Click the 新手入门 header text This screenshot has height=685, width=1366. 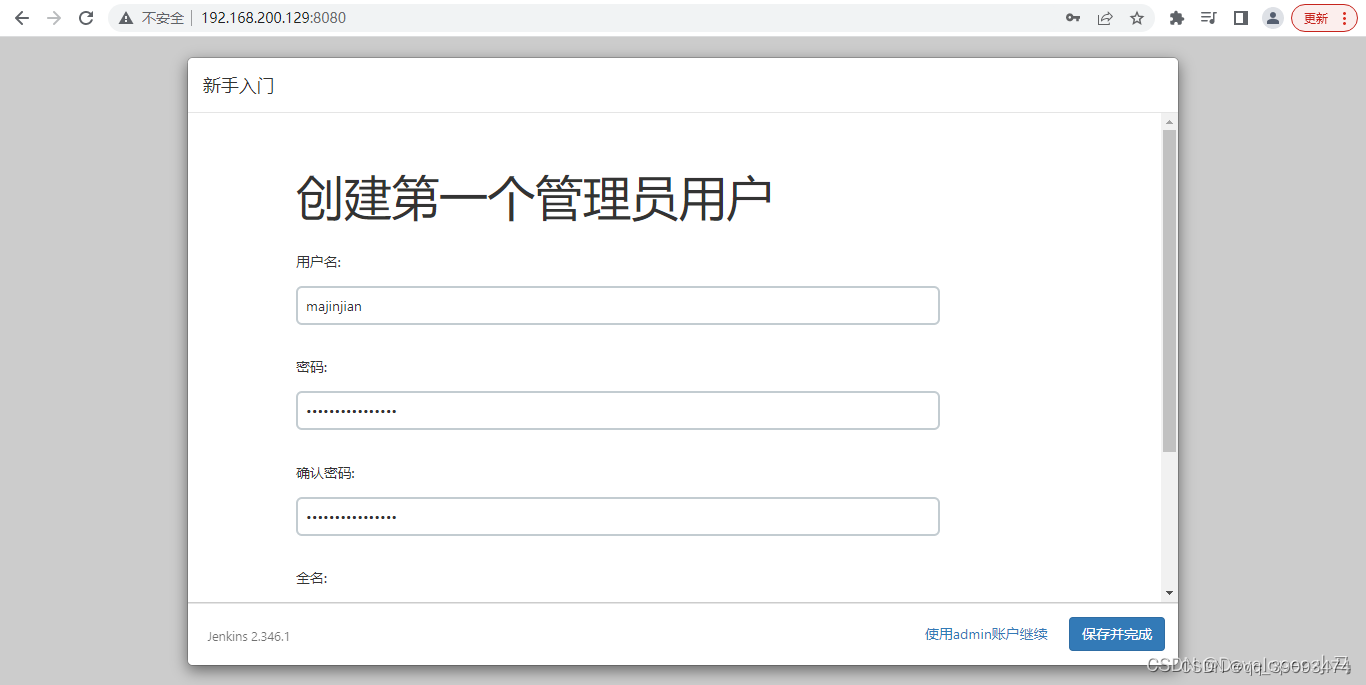pos(238,86)
